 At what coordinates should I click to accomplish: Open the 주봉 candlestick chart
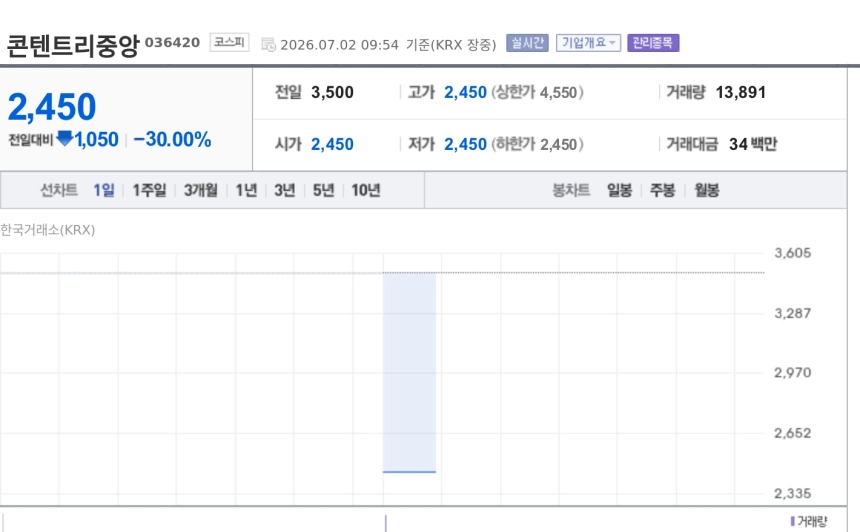click(663, 190)
